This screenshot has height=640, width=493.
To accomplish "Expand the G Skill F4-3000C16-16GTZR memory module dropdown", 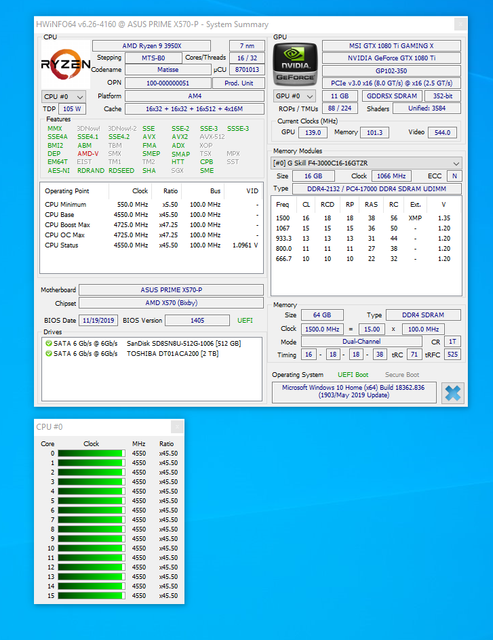I will (x=366, y=163).
